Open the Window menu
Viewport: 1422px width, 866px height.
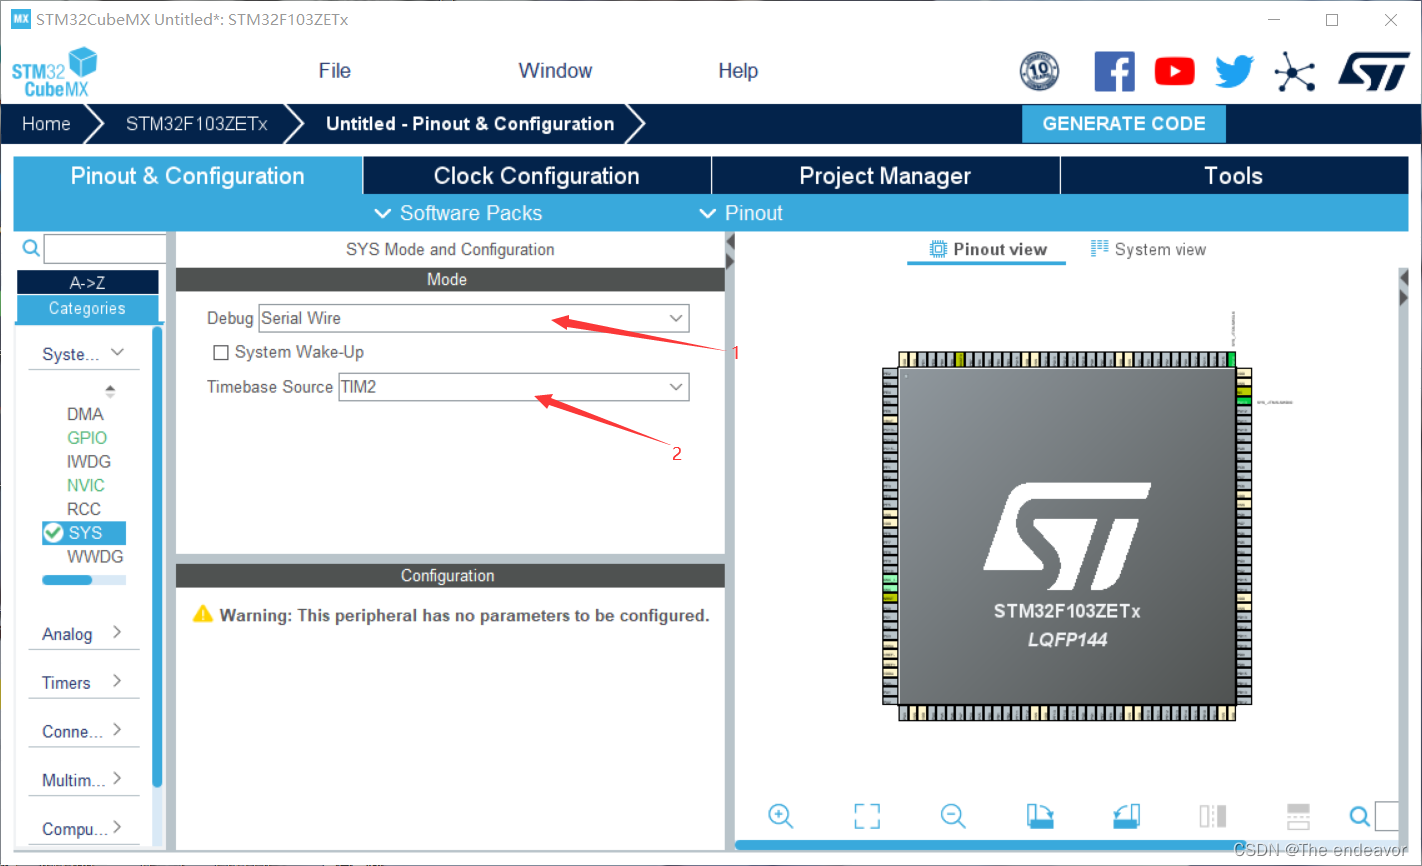tap(555, 71)
